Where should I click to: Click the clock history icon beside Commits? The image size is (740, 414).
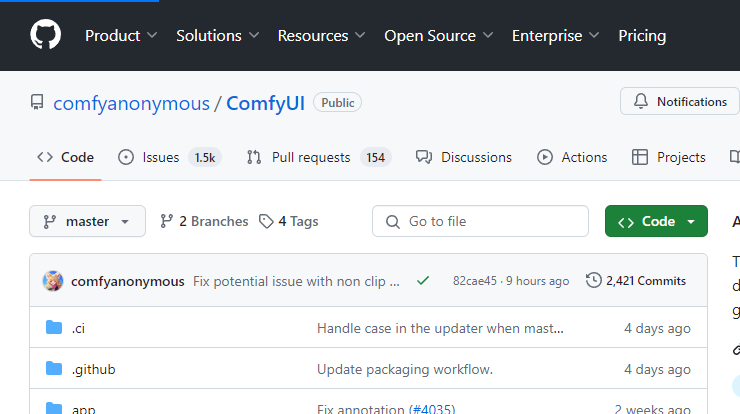[x=594, y=280]
